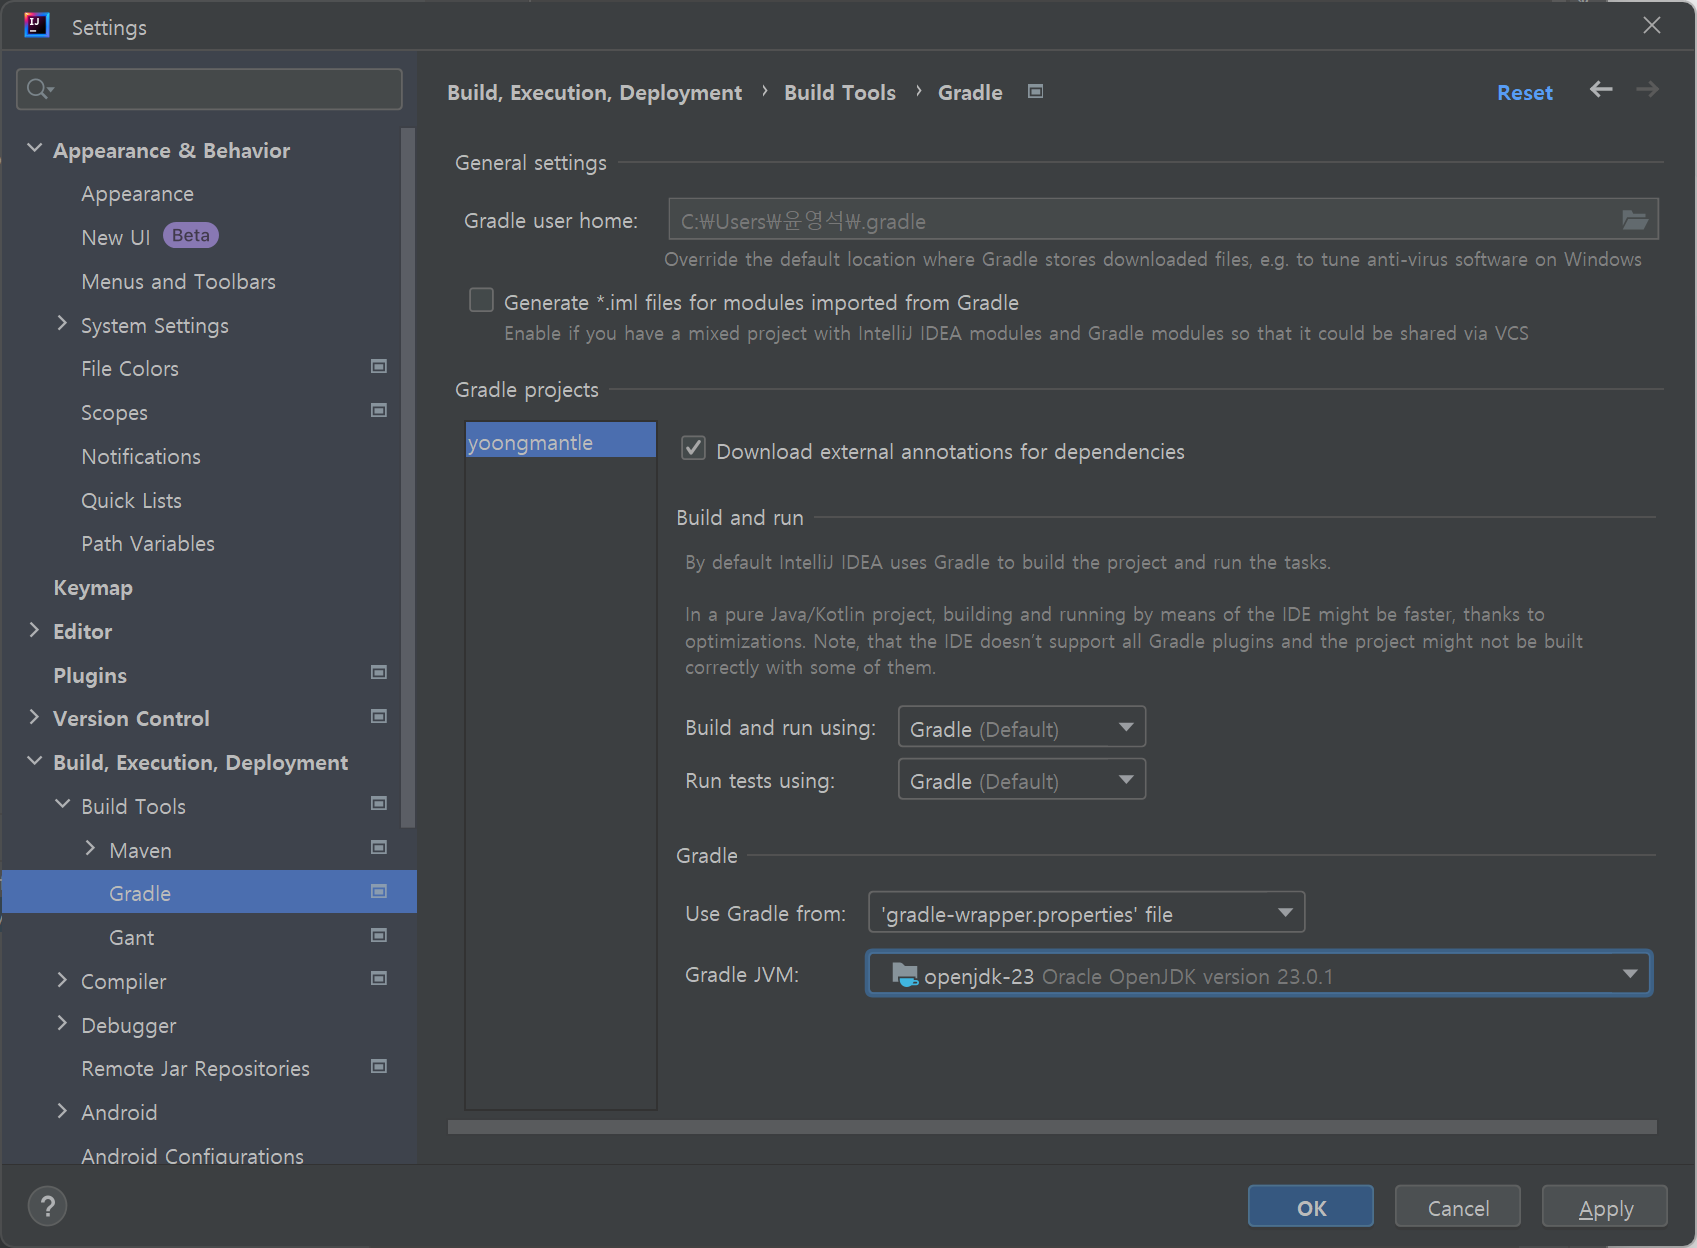Select Plugins in the settings tree
Viewport: 1697px width, 1248px height.
[90, 676]
